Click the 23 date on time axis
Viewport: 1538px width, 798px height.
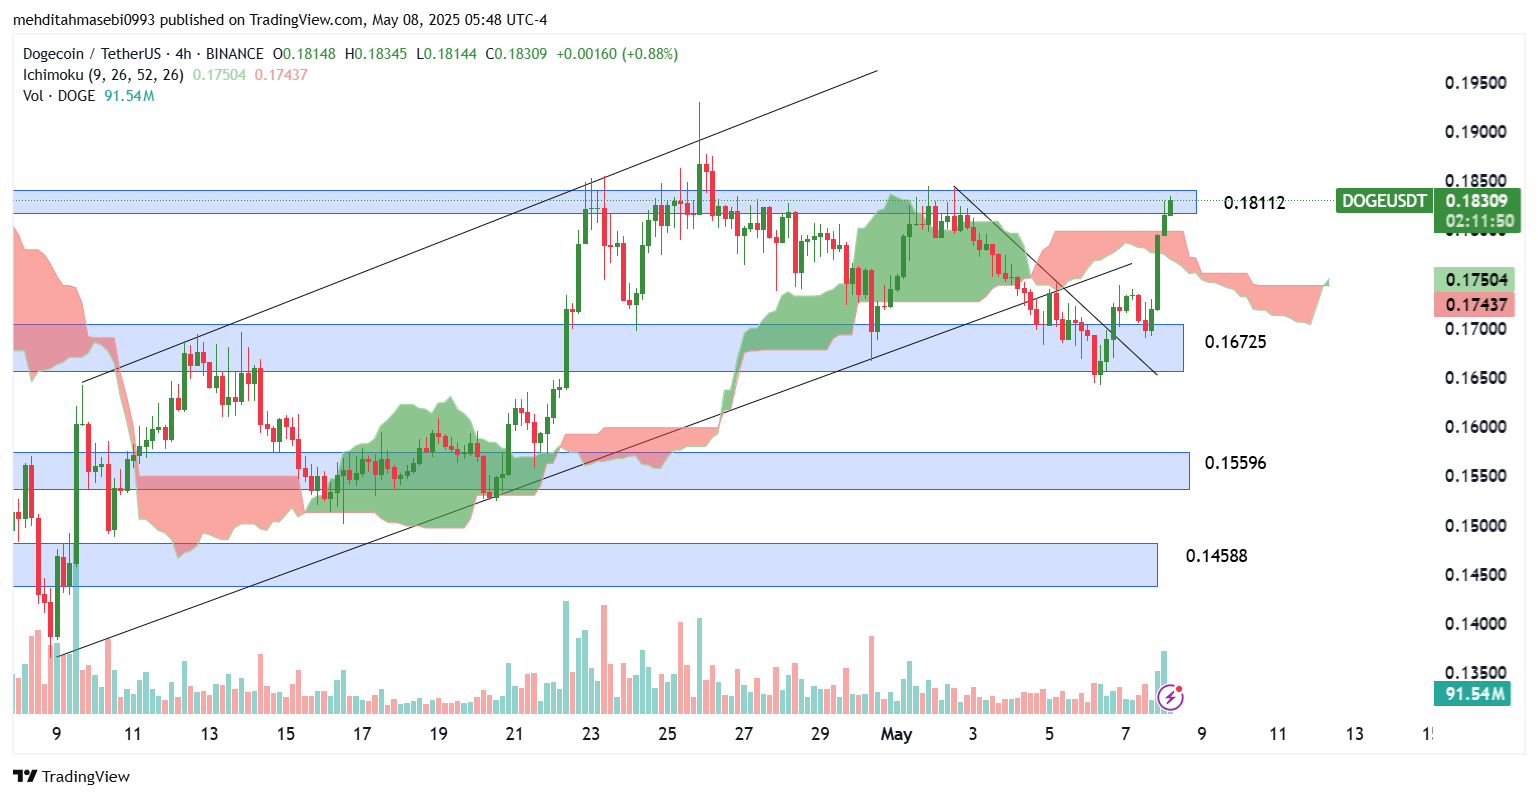591,735
